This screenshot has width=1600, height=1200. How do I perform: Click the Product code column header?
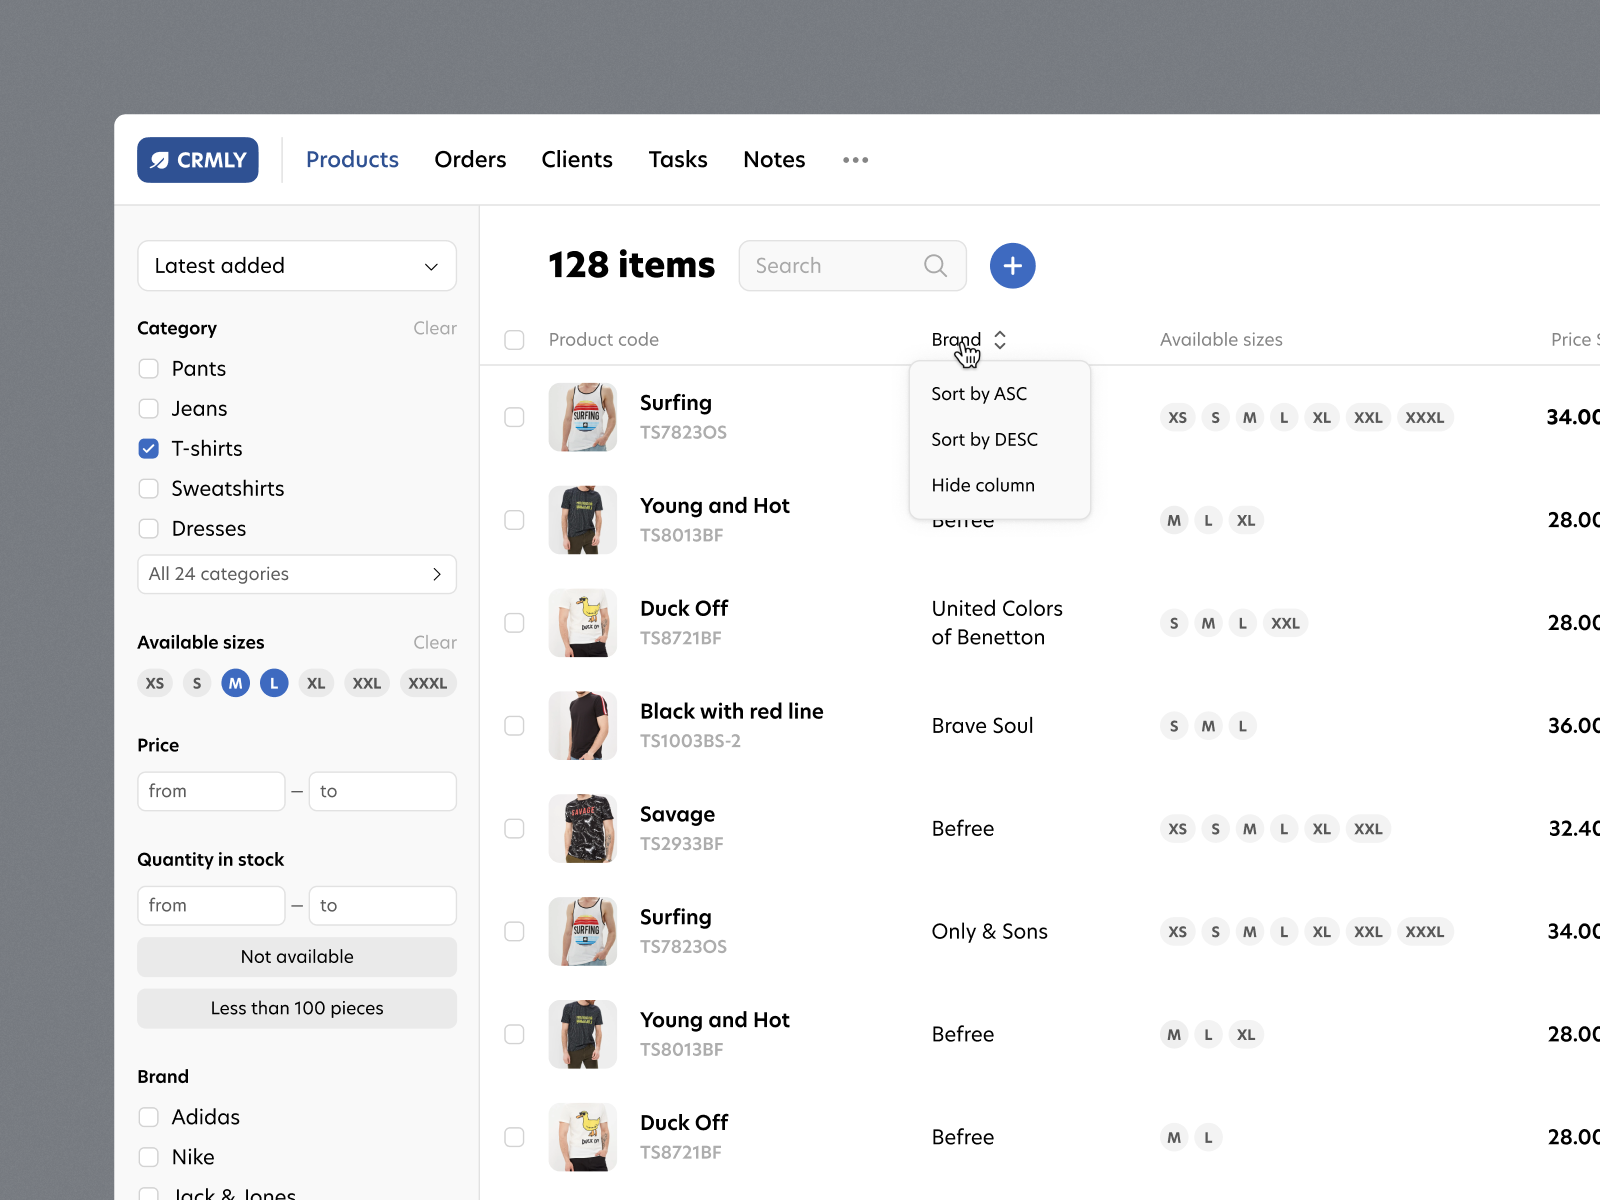tap(604, 340)
